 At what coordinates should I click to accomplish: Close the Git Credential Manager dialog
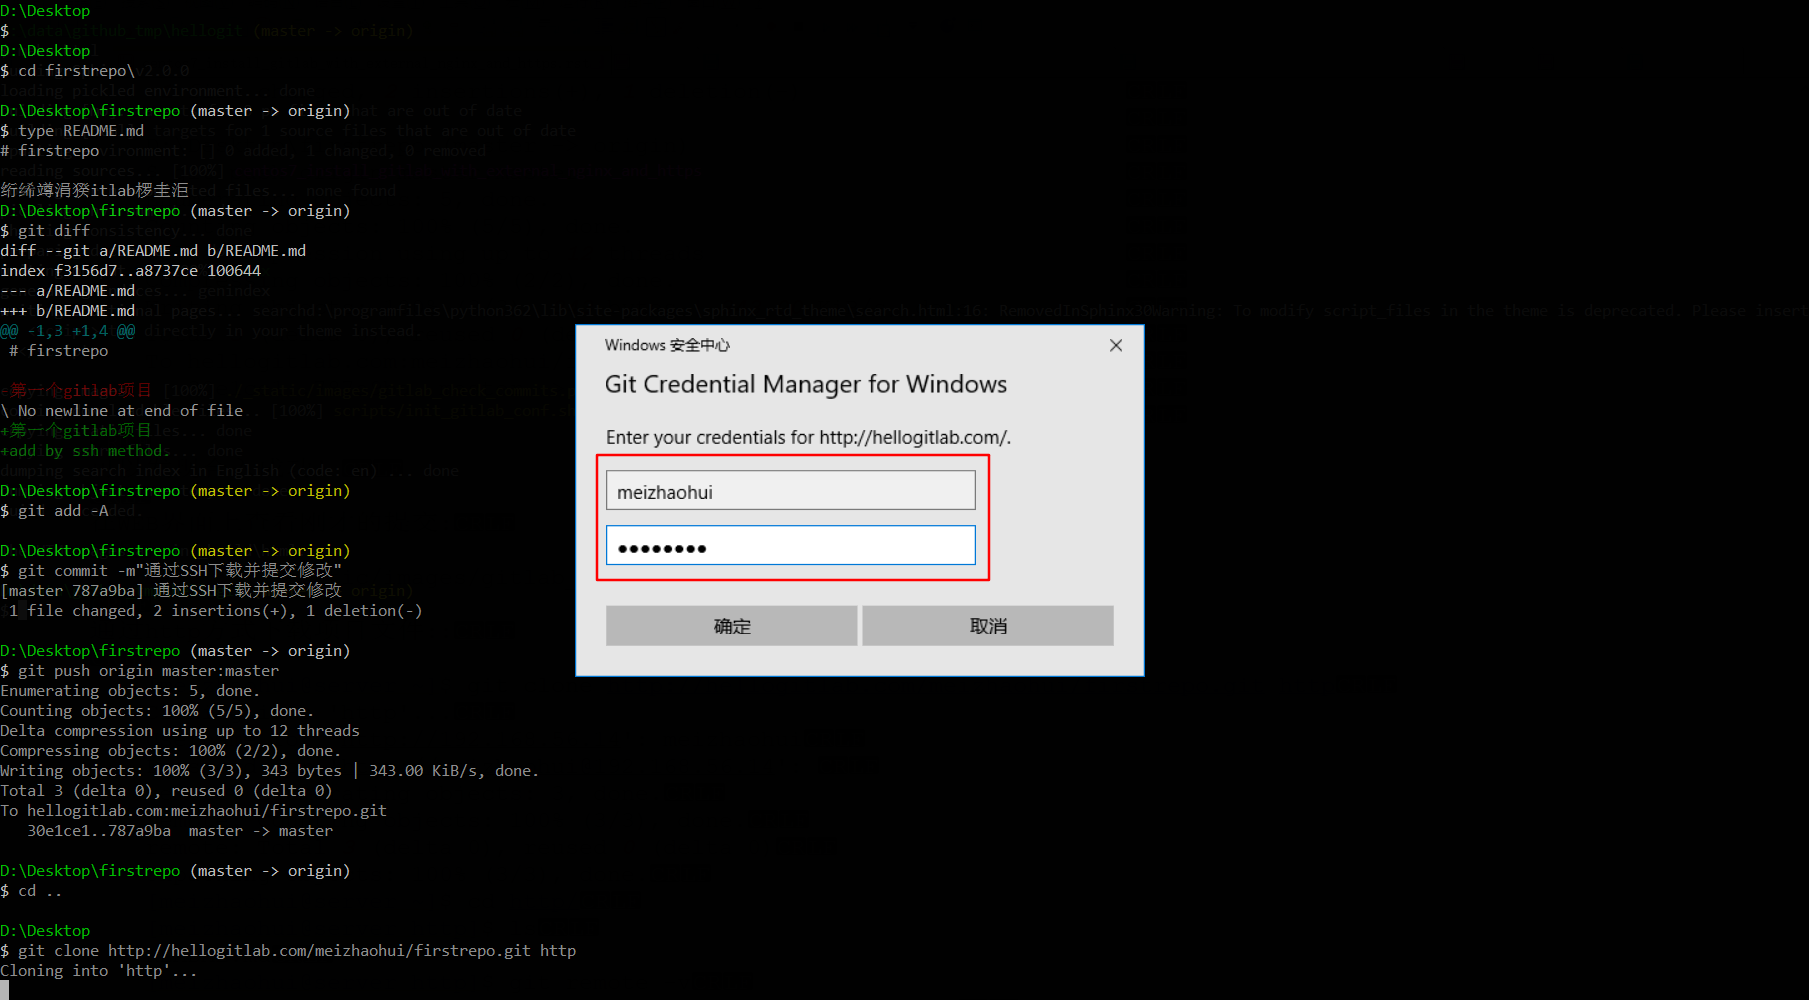tap(1116, 345)
